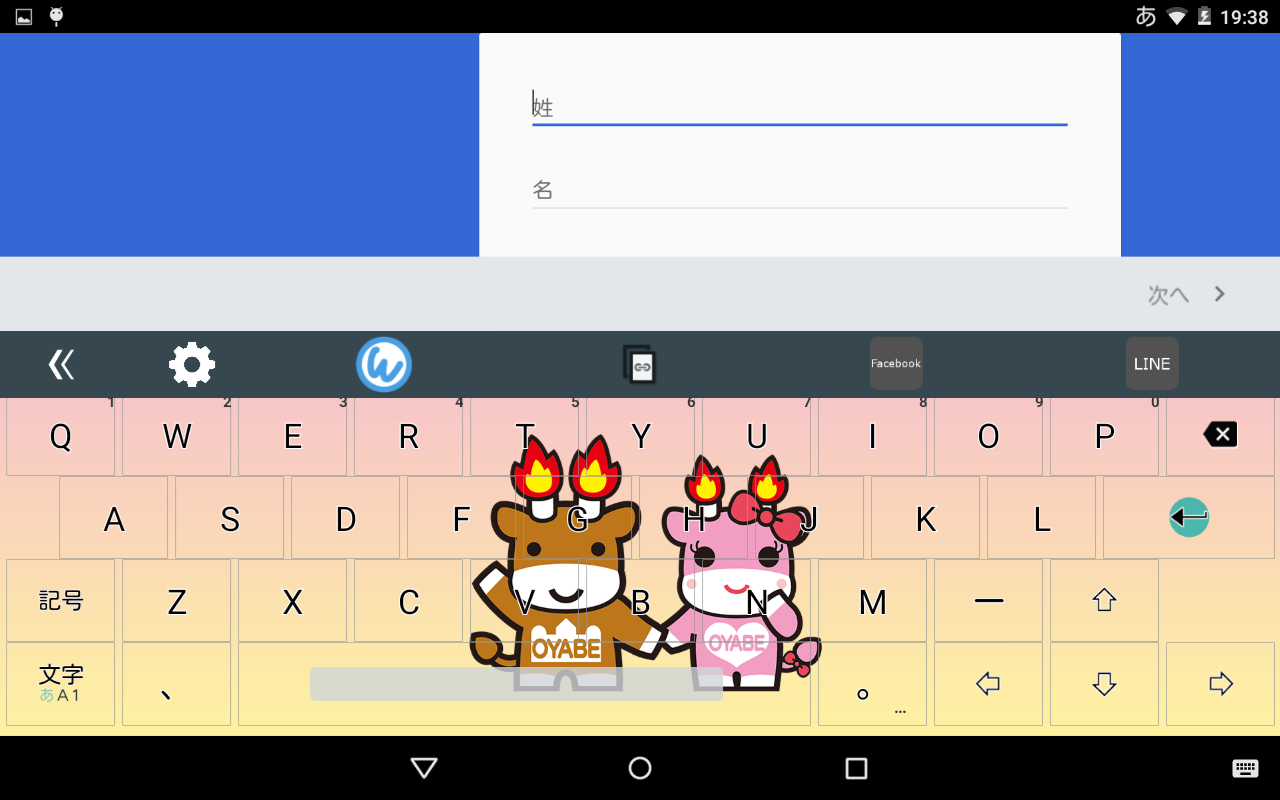
Task: Tap the K key
Action: tap(925, 518)
